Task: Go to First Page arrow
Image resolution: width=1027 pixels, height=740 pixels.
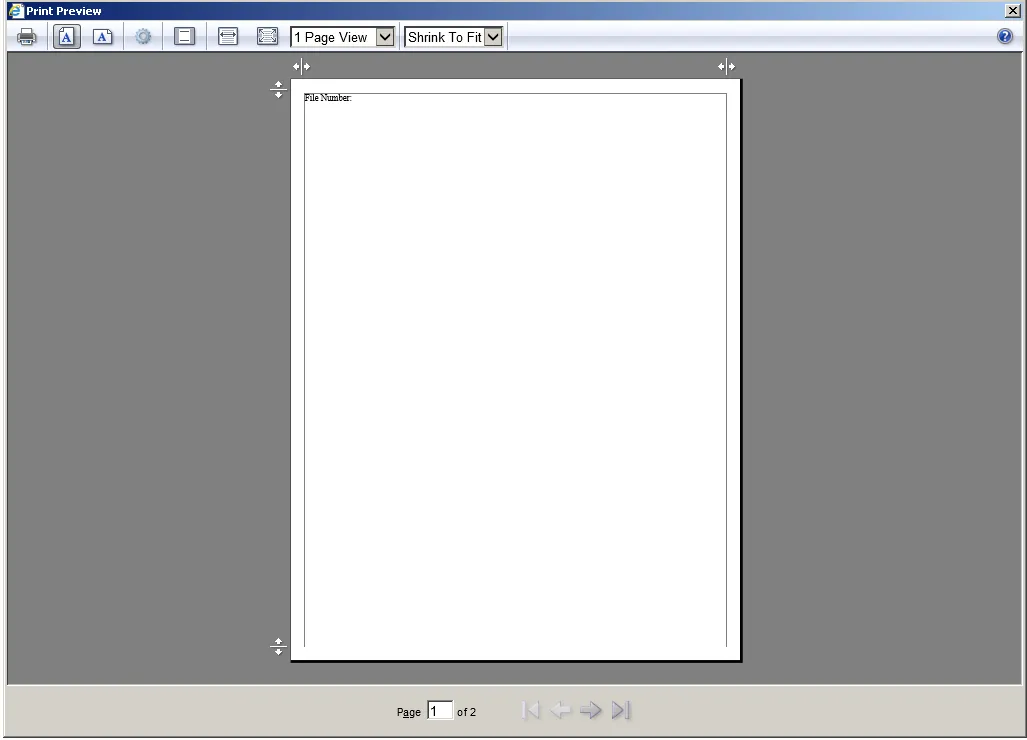Action: tap(531, 710)
